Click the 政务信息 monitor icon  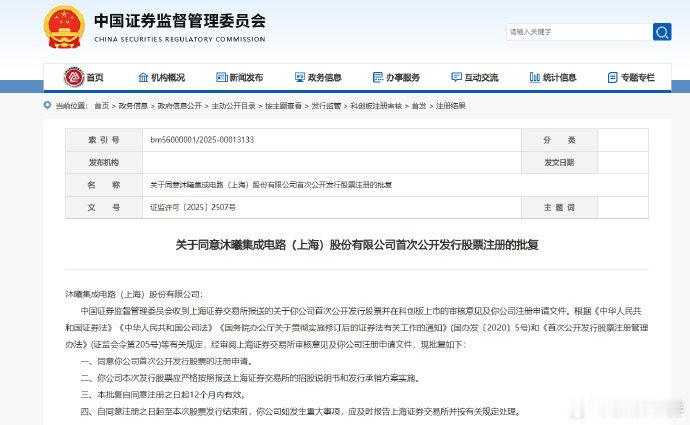[x=300, y=77]
